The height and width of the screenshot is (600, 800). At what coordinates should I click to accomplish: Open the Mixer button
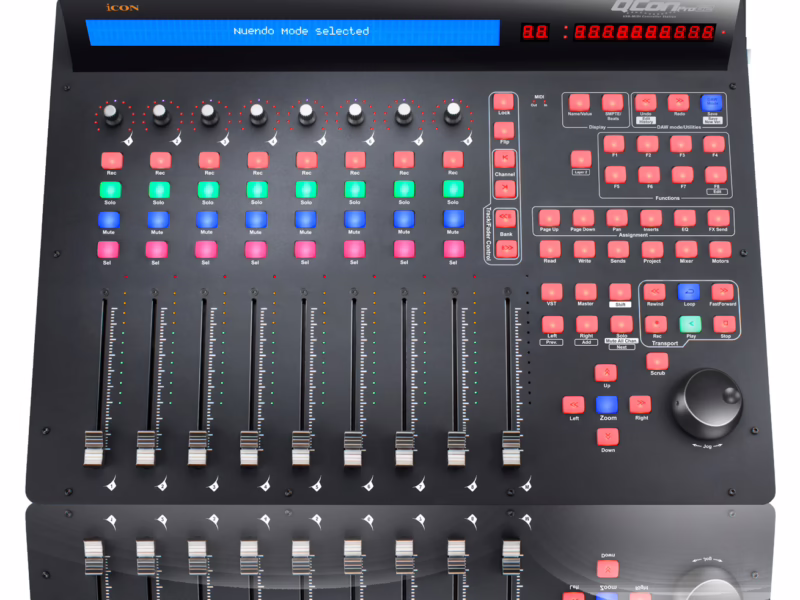(x=686, y=250)
